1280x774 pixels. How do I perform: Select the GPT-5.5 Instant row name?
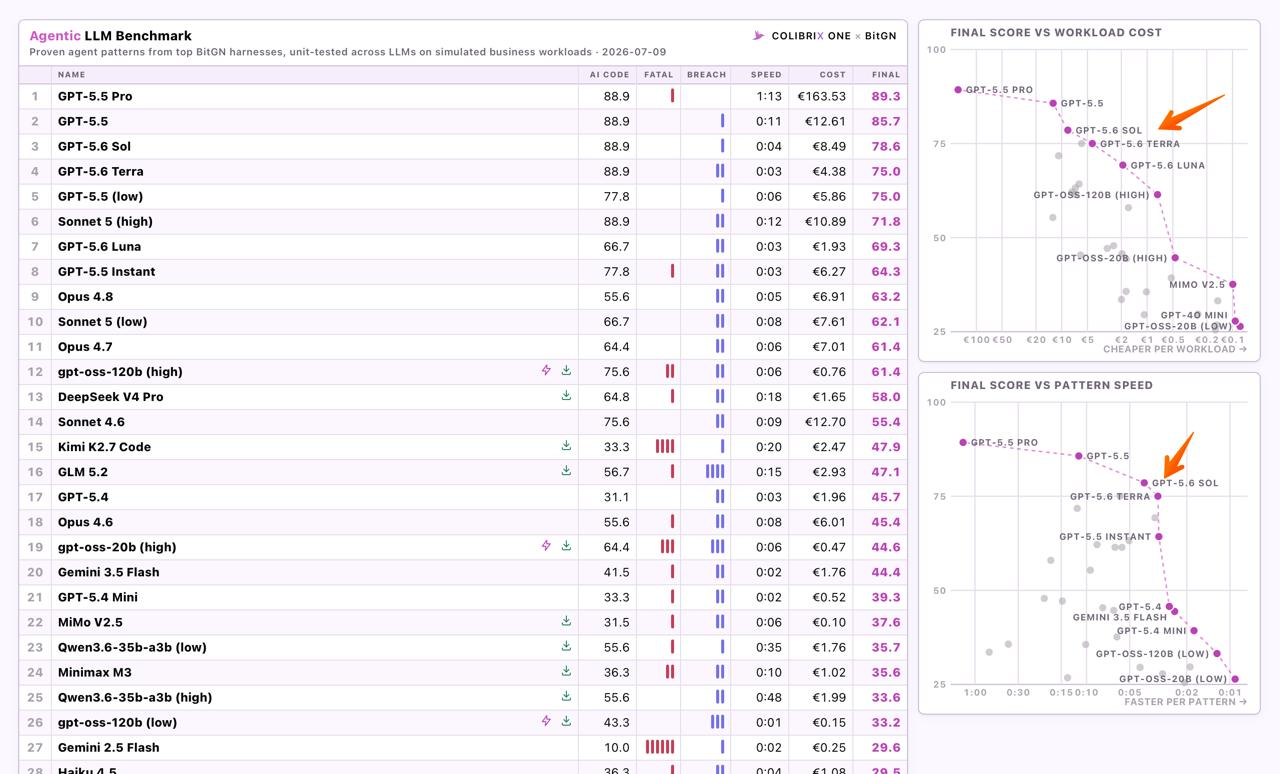pos(106,271)
